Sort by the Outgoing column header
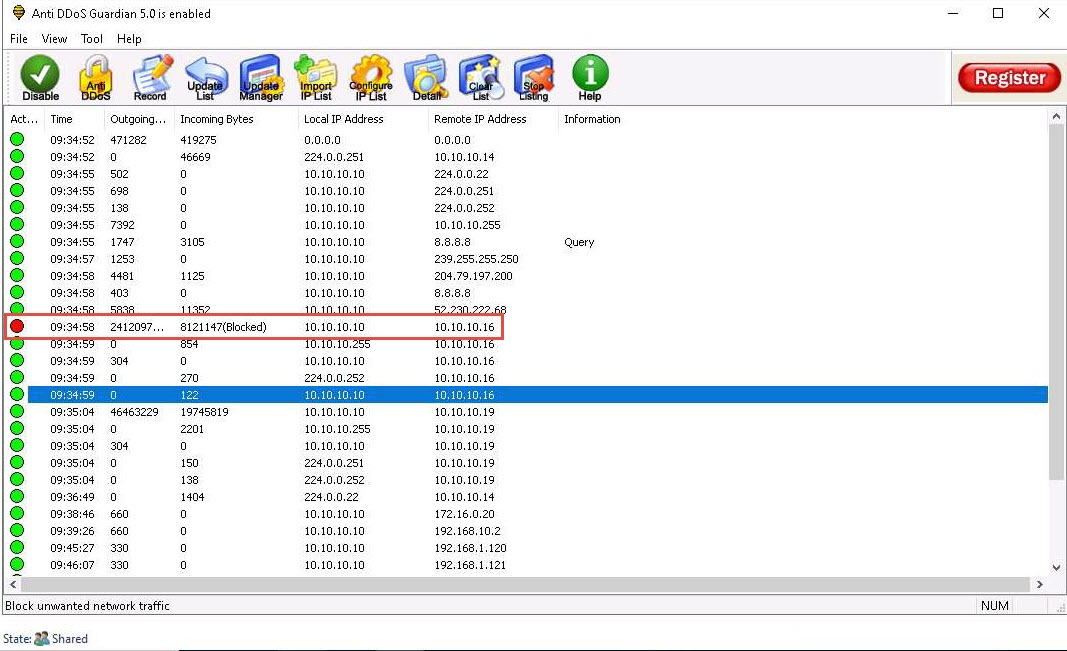This screenshot has height=651, width=1067. 138,119
